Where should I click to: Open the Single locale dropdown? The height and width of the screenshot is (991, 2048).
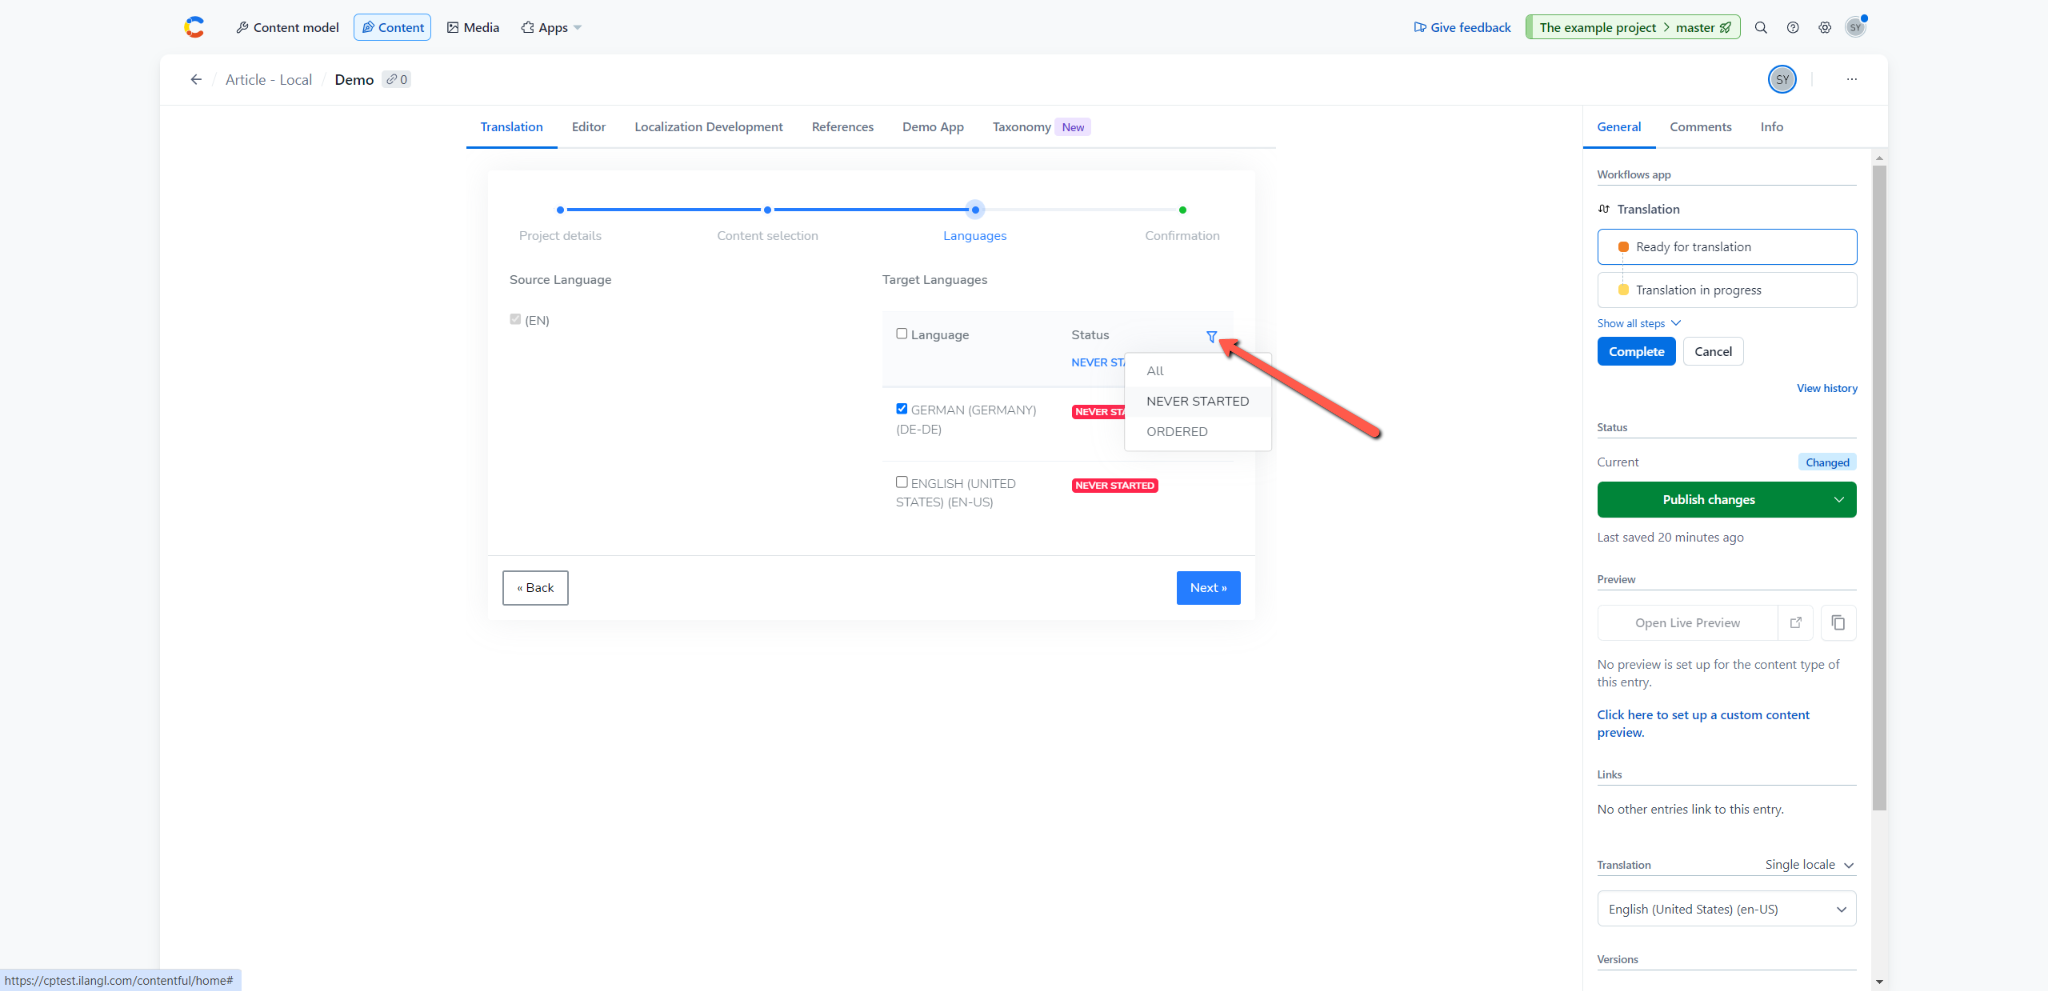[x=1809, y=865]
